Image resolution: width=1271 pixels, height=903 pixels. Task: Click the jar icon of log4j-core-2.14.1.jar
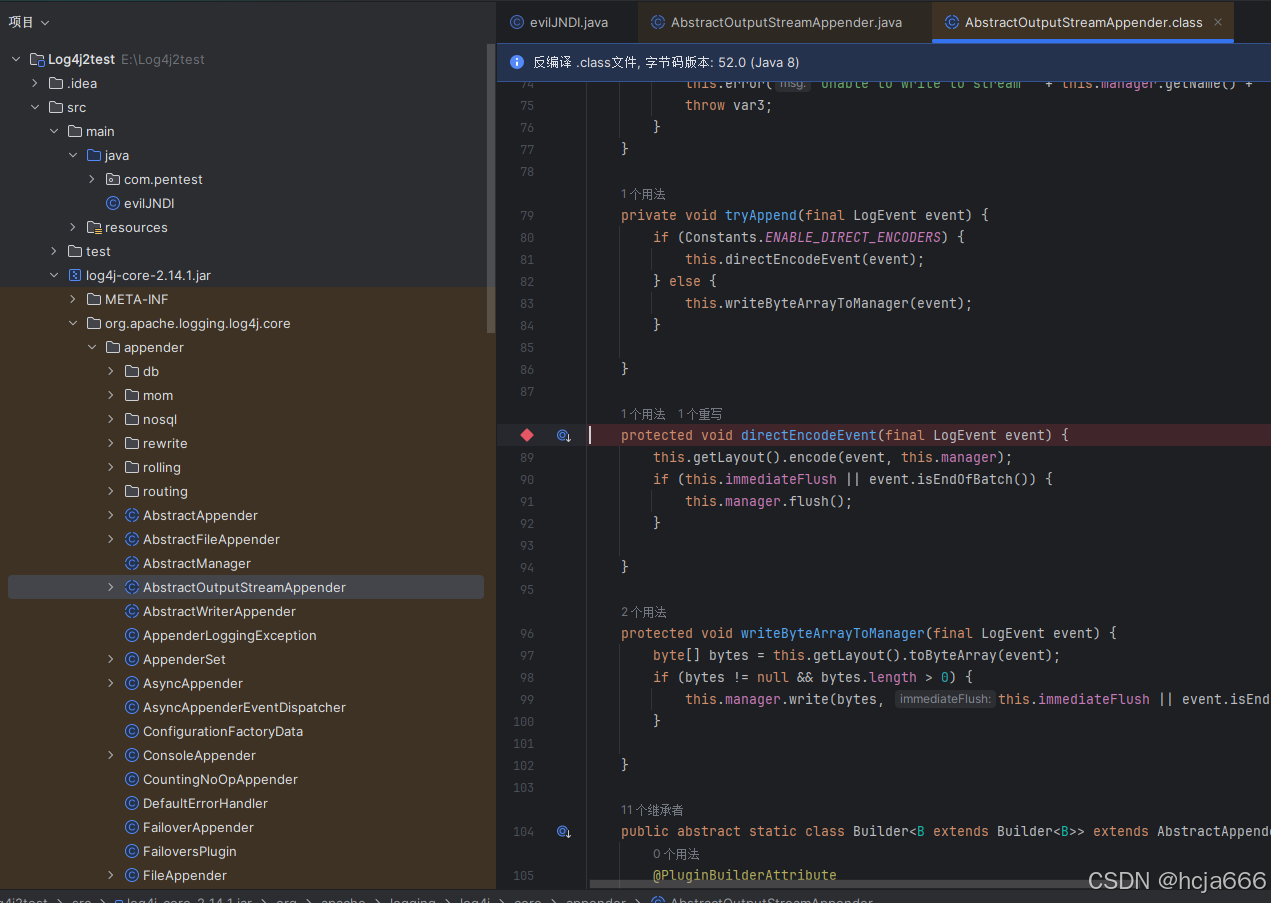(74, 275)
